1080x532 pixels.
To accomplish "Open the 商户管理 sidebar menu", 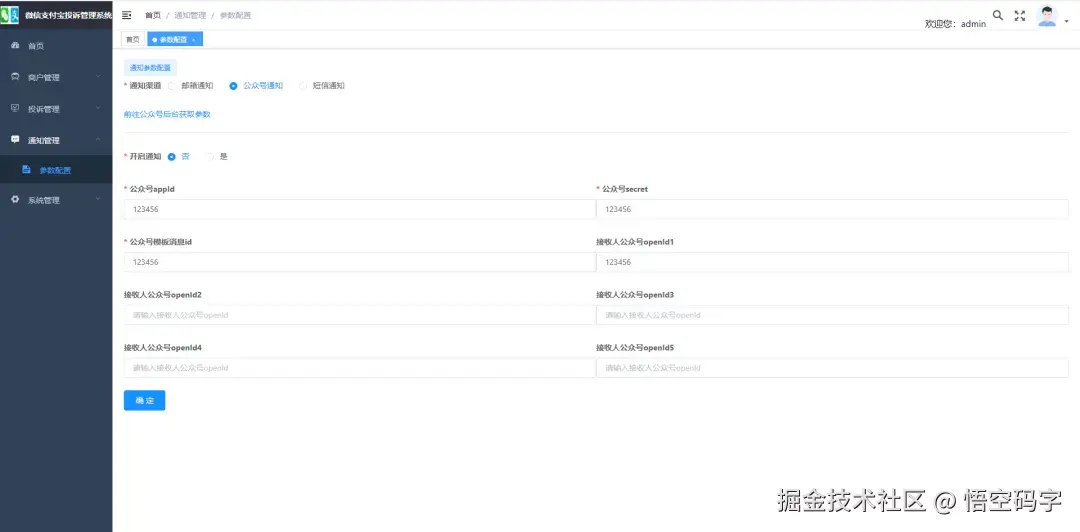I will pos(56,77).
